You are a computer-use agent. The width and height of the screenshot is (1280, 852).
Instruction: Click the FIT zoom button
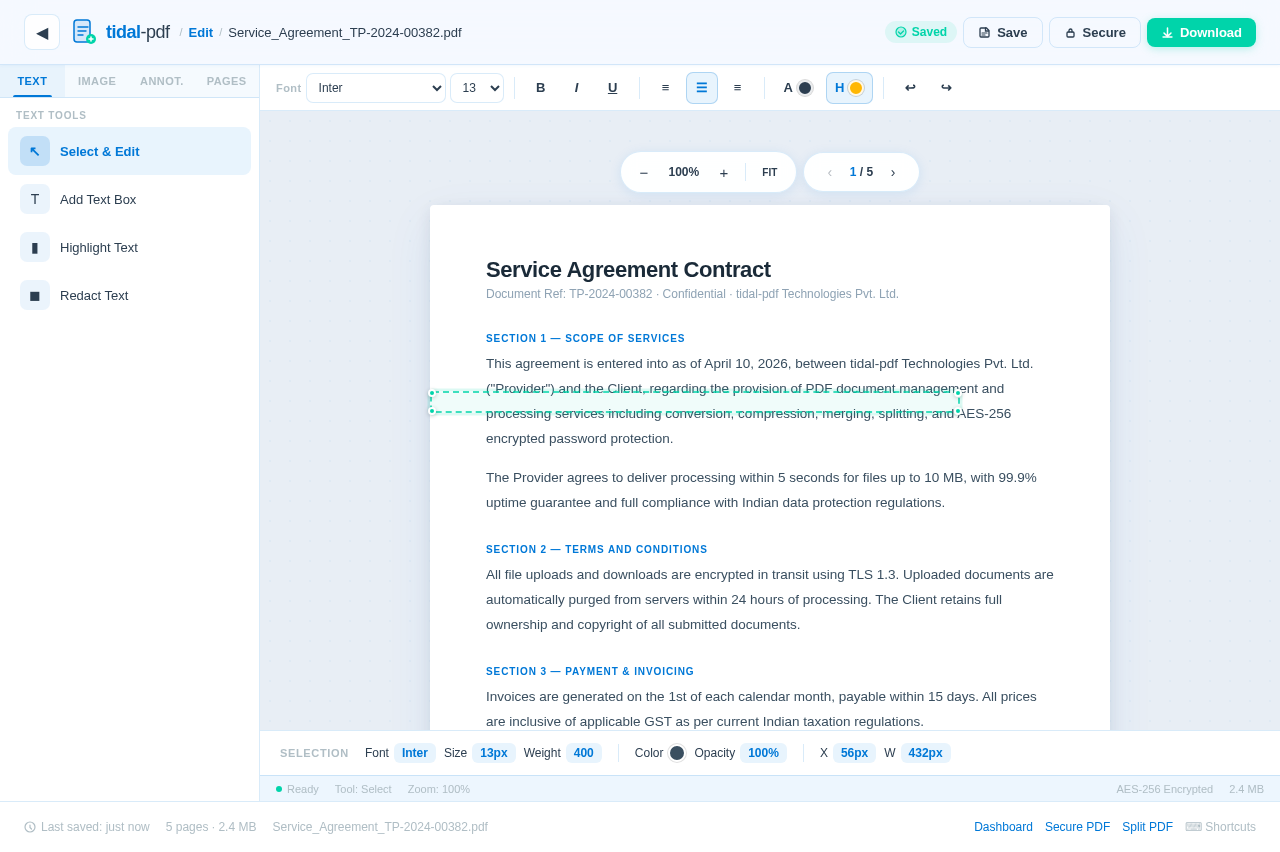pyautogui.click(x=770, y=172)
